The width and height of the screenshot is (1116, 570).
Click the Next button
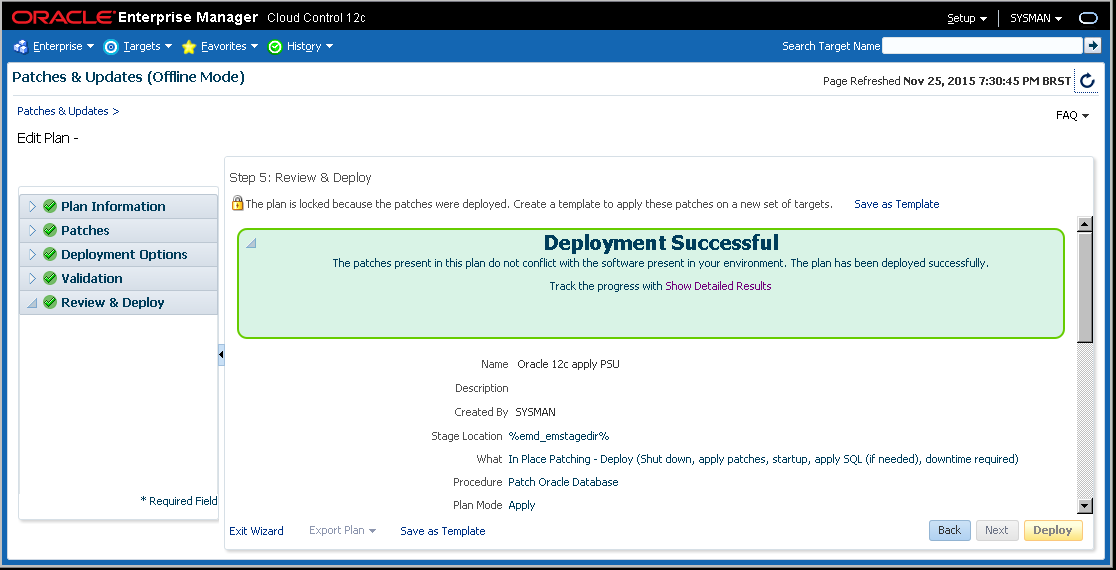(x=996, y=530)
